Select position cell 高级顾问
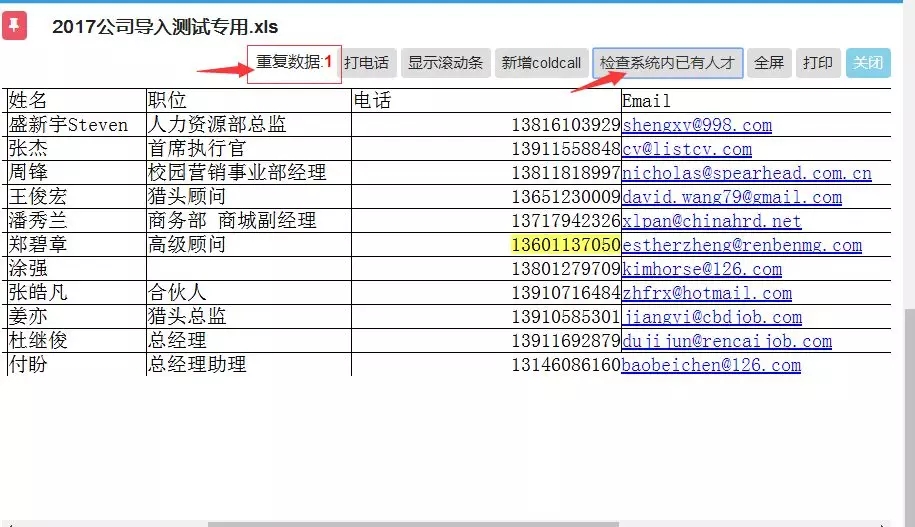This screenshot has height=527, width=915. (x=249, y=245)
